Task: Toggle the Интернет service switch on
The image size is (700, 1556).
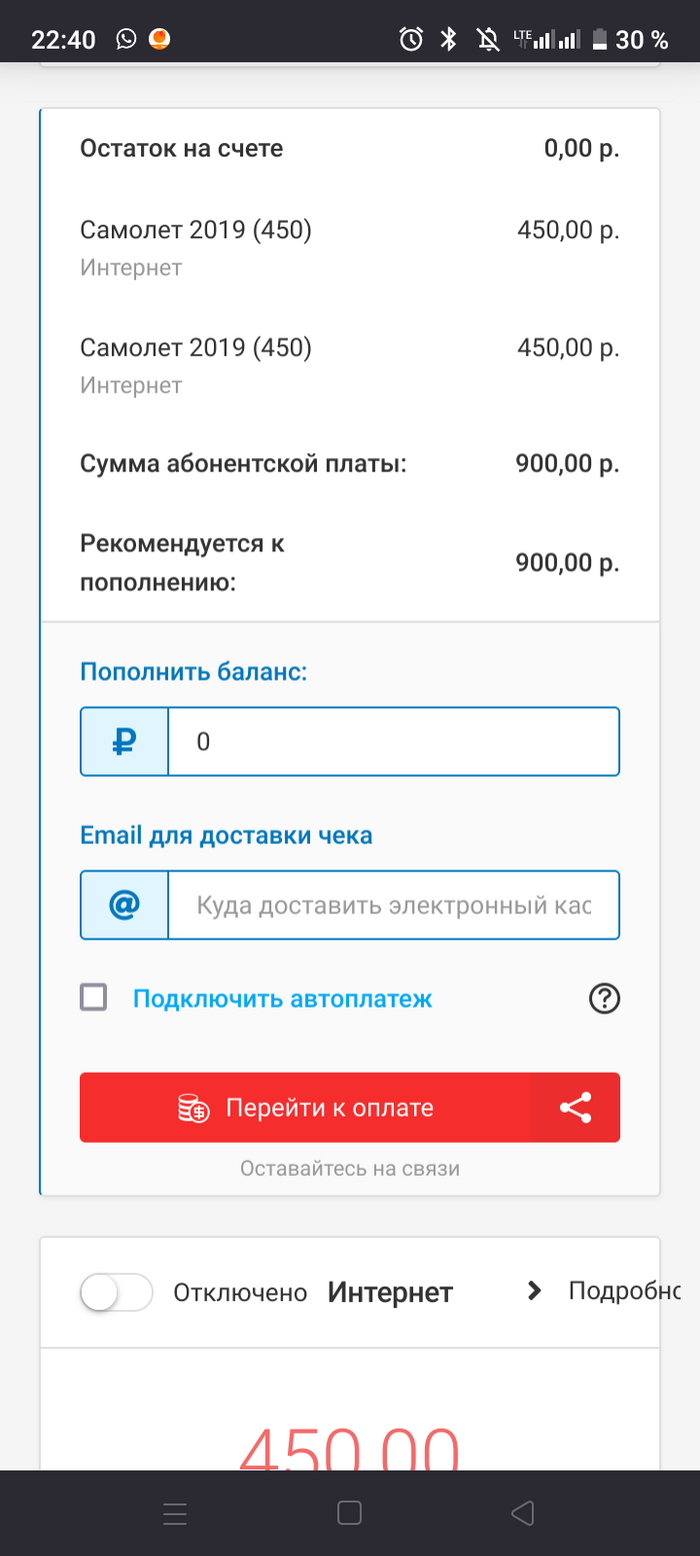Action: point(116,1292)
